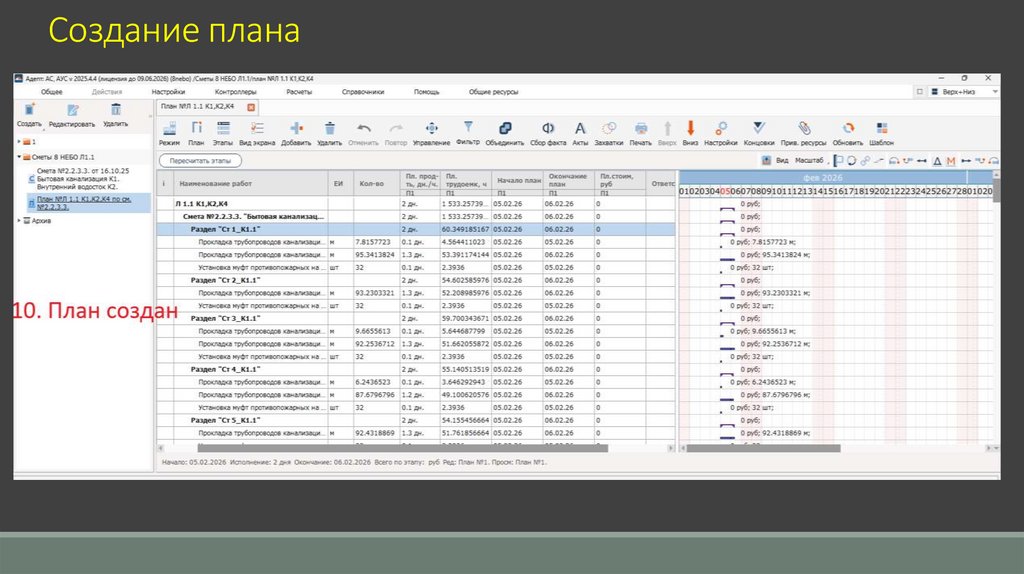1024x574 pixels.
Task: Click the labor value 60.349185167
Action: pos(465,229)
